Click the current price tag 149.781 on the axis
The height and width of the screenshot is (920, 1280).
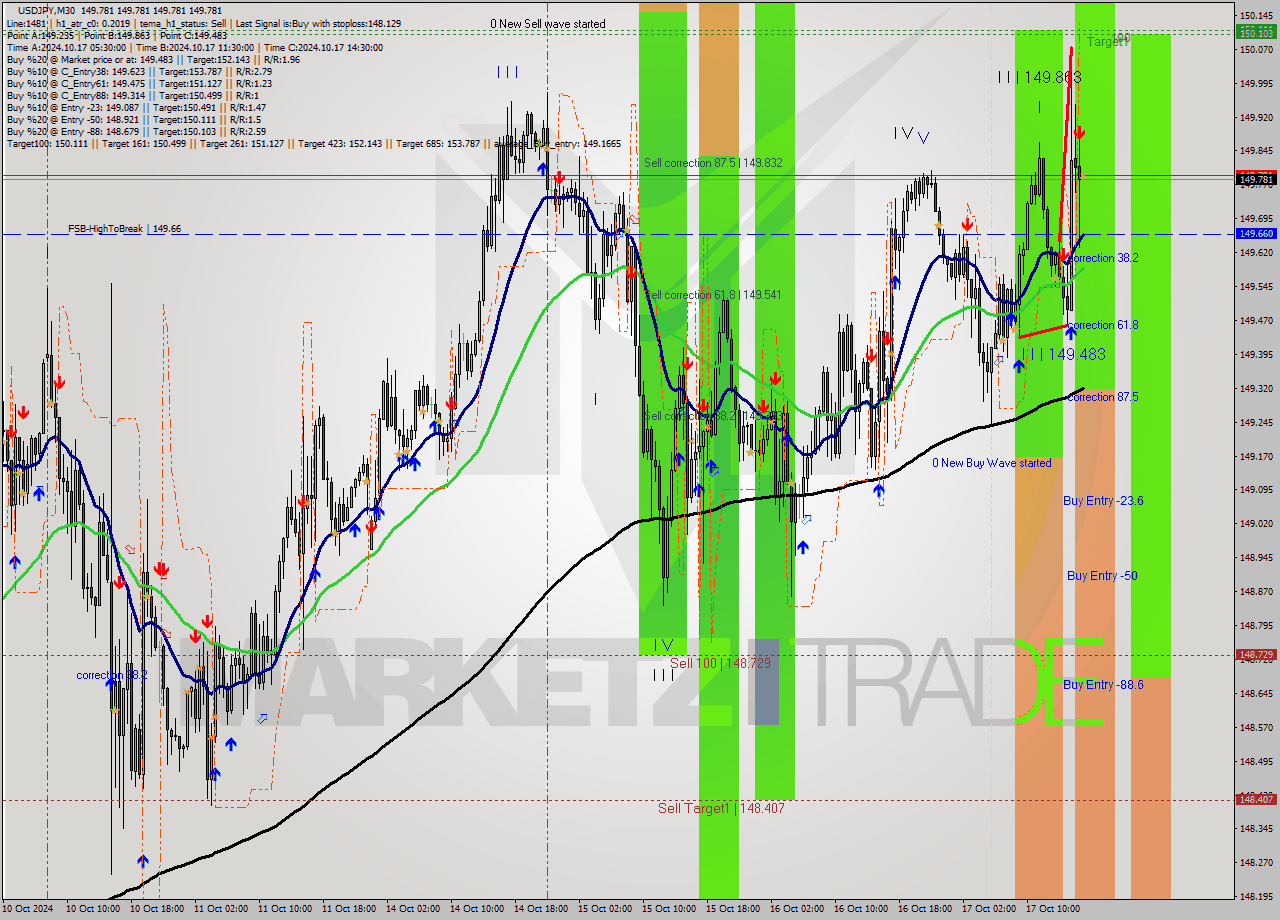coord(1257,180)
